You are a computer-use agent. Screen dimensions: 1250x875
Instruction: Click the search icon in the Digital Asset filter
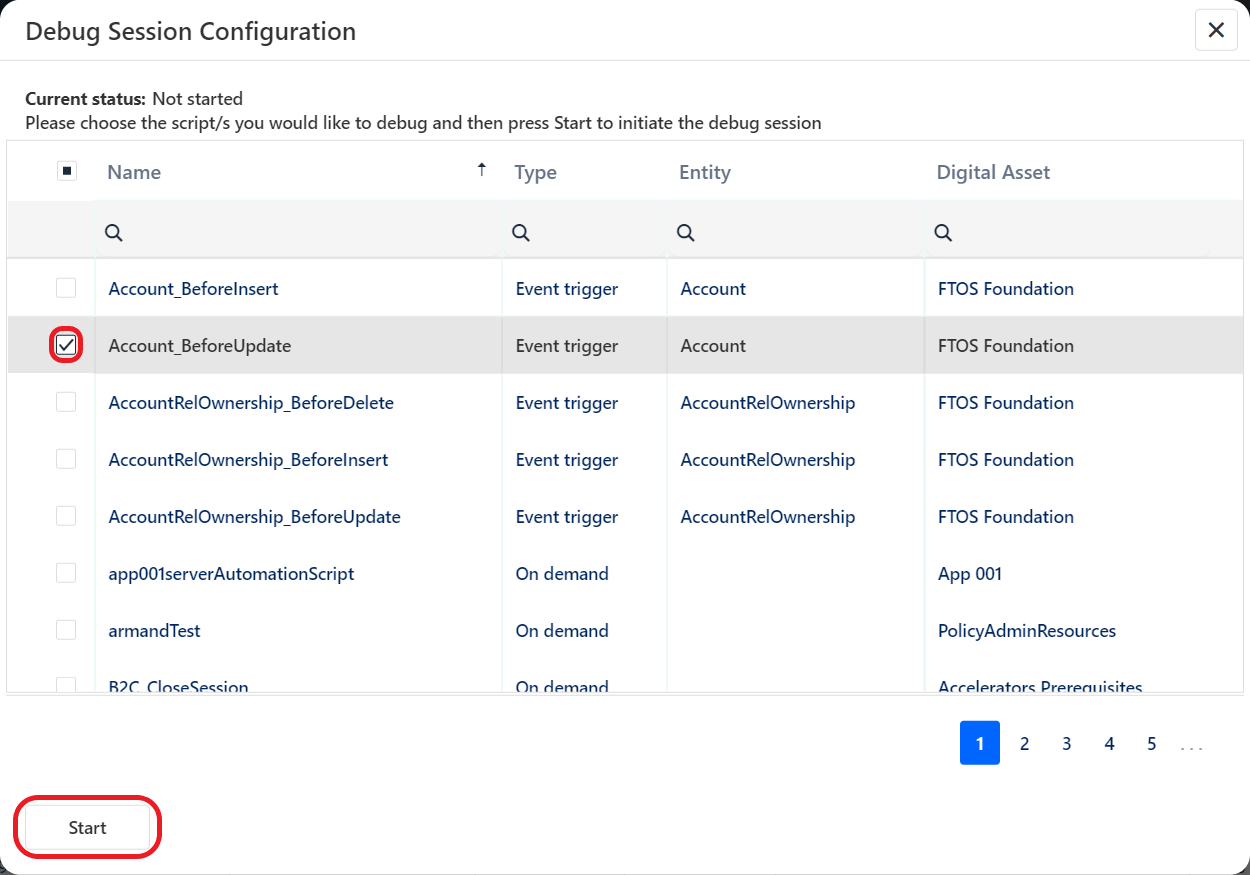943,232
